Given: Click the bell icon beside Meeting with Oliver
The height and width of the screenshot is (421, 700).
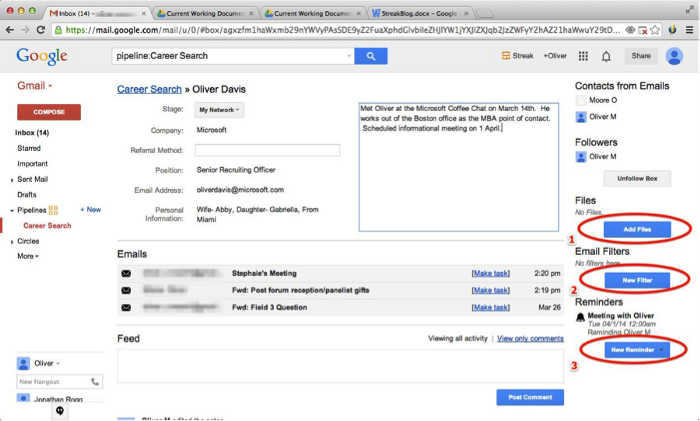Looking at the screenshot, I should [x=580, y=317].
